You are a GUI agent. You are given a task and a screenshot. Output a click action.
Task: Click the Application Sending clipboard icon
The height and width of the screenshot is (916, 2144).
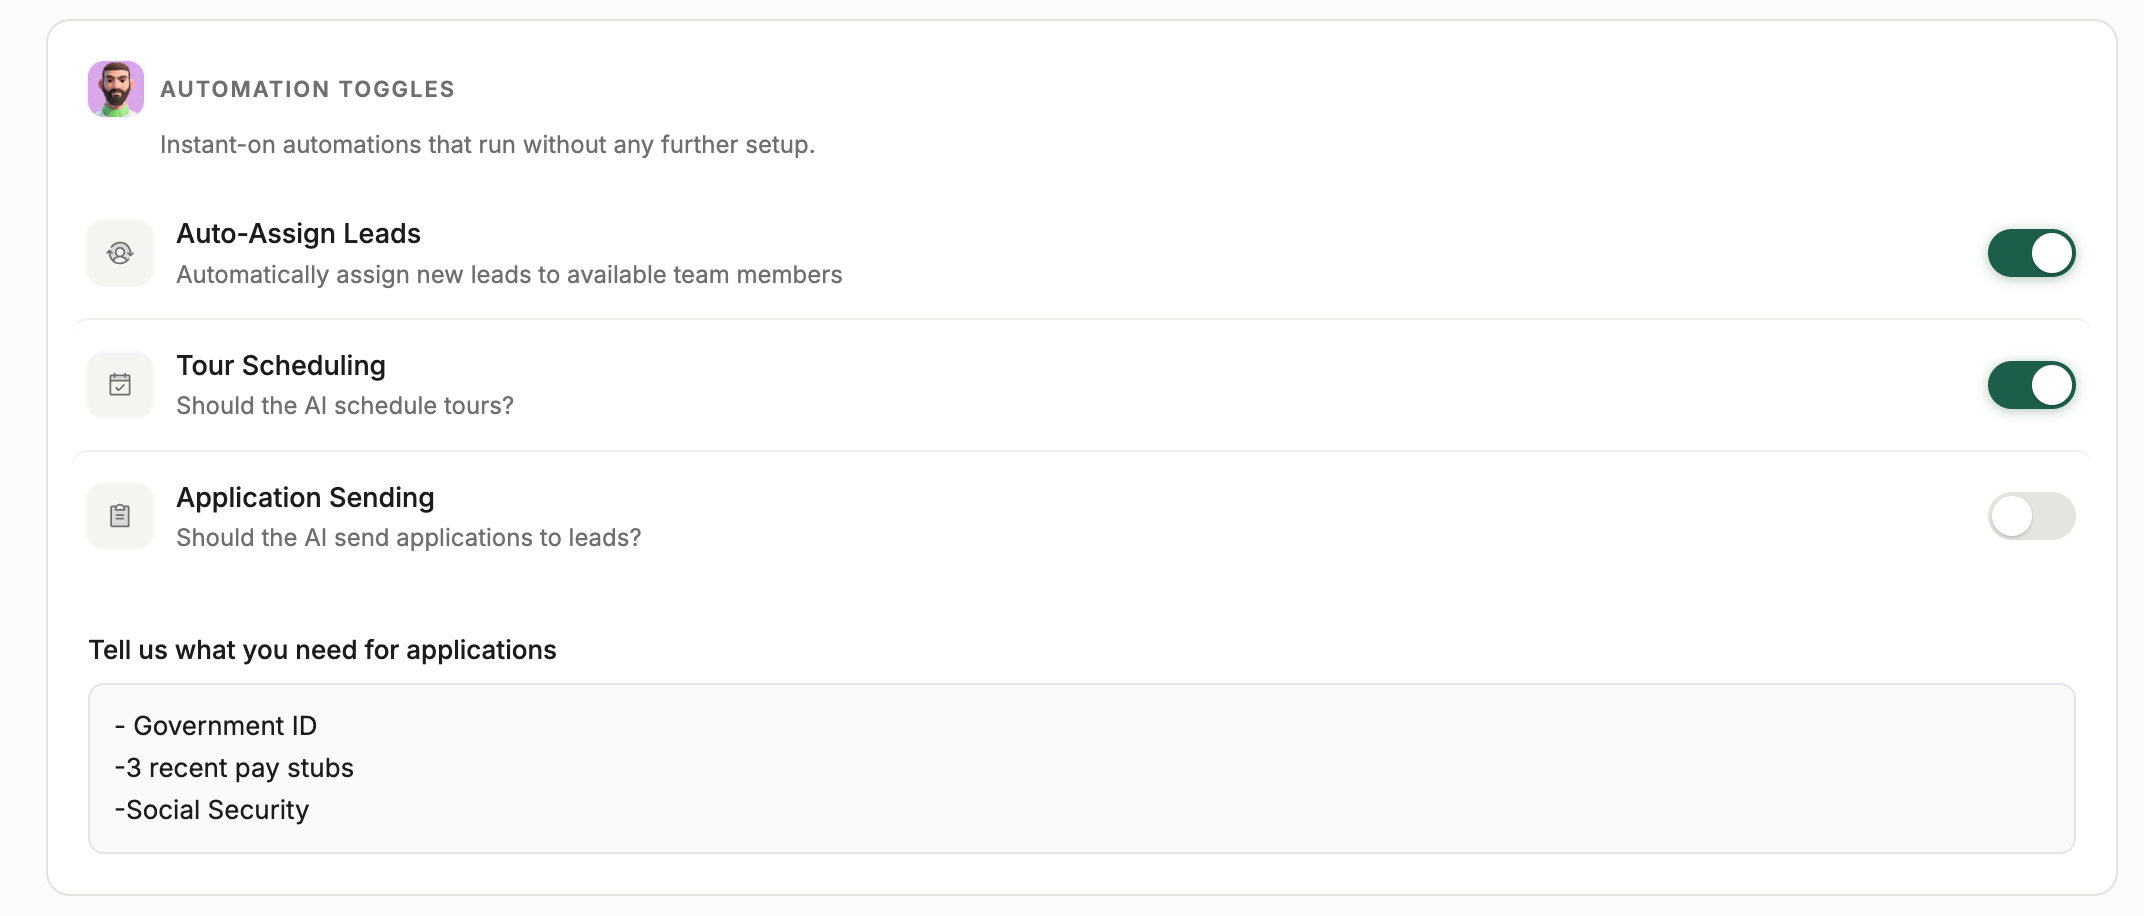pos(120,516)
